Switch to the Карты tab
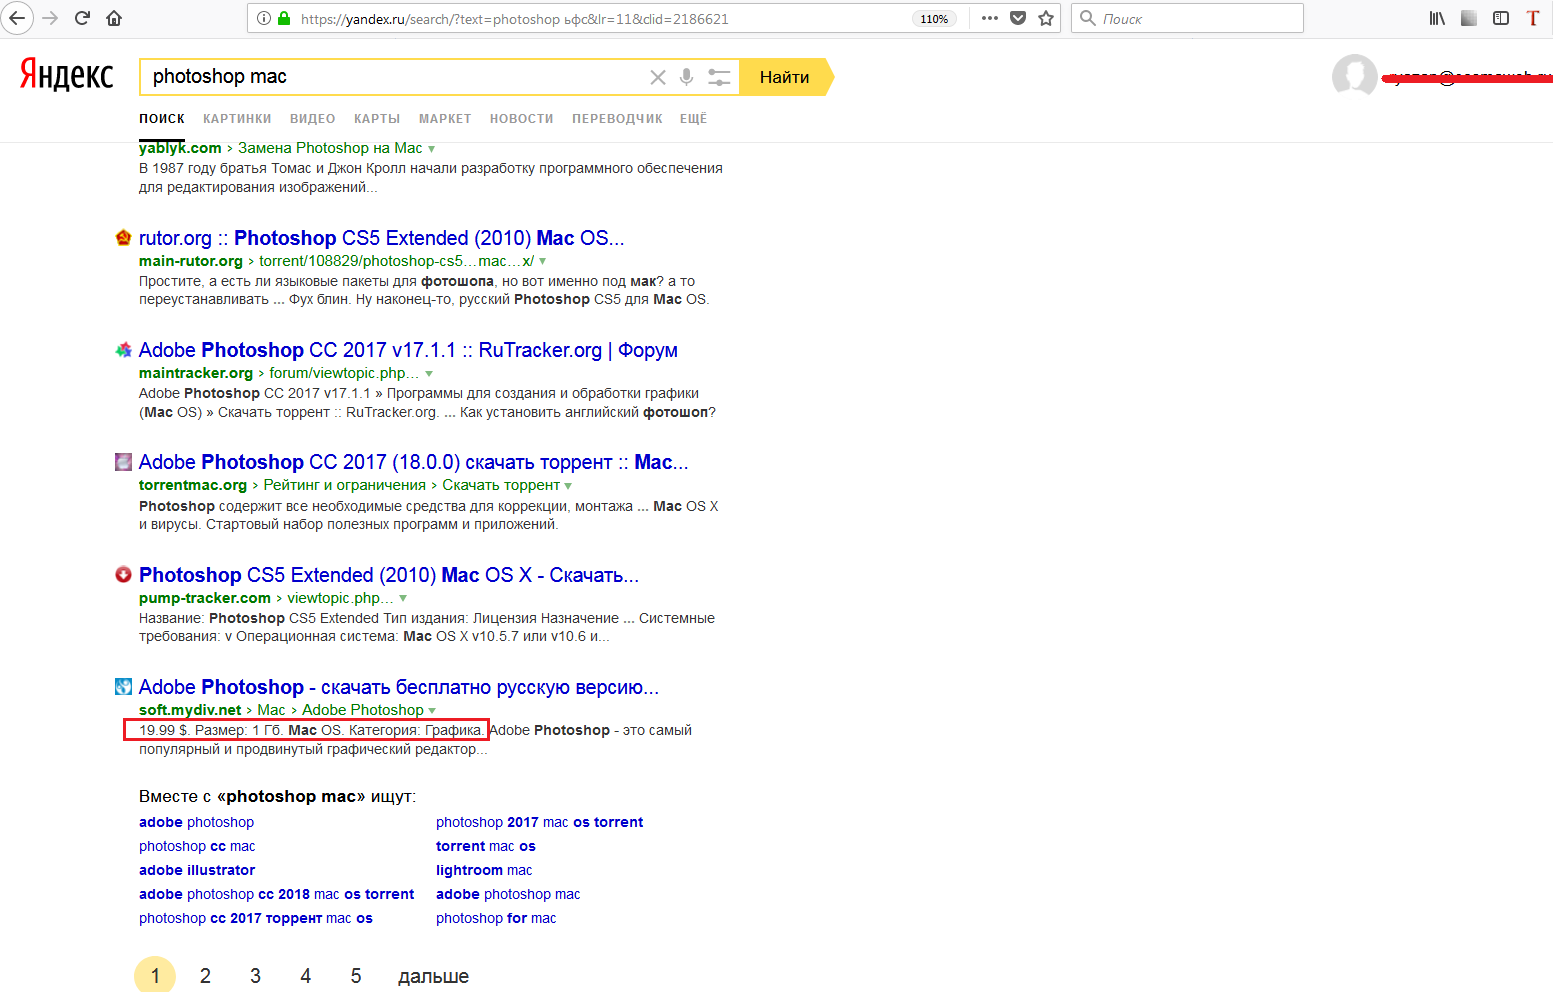This screenshot has width=1553, height=992. (x=377, y=118)
